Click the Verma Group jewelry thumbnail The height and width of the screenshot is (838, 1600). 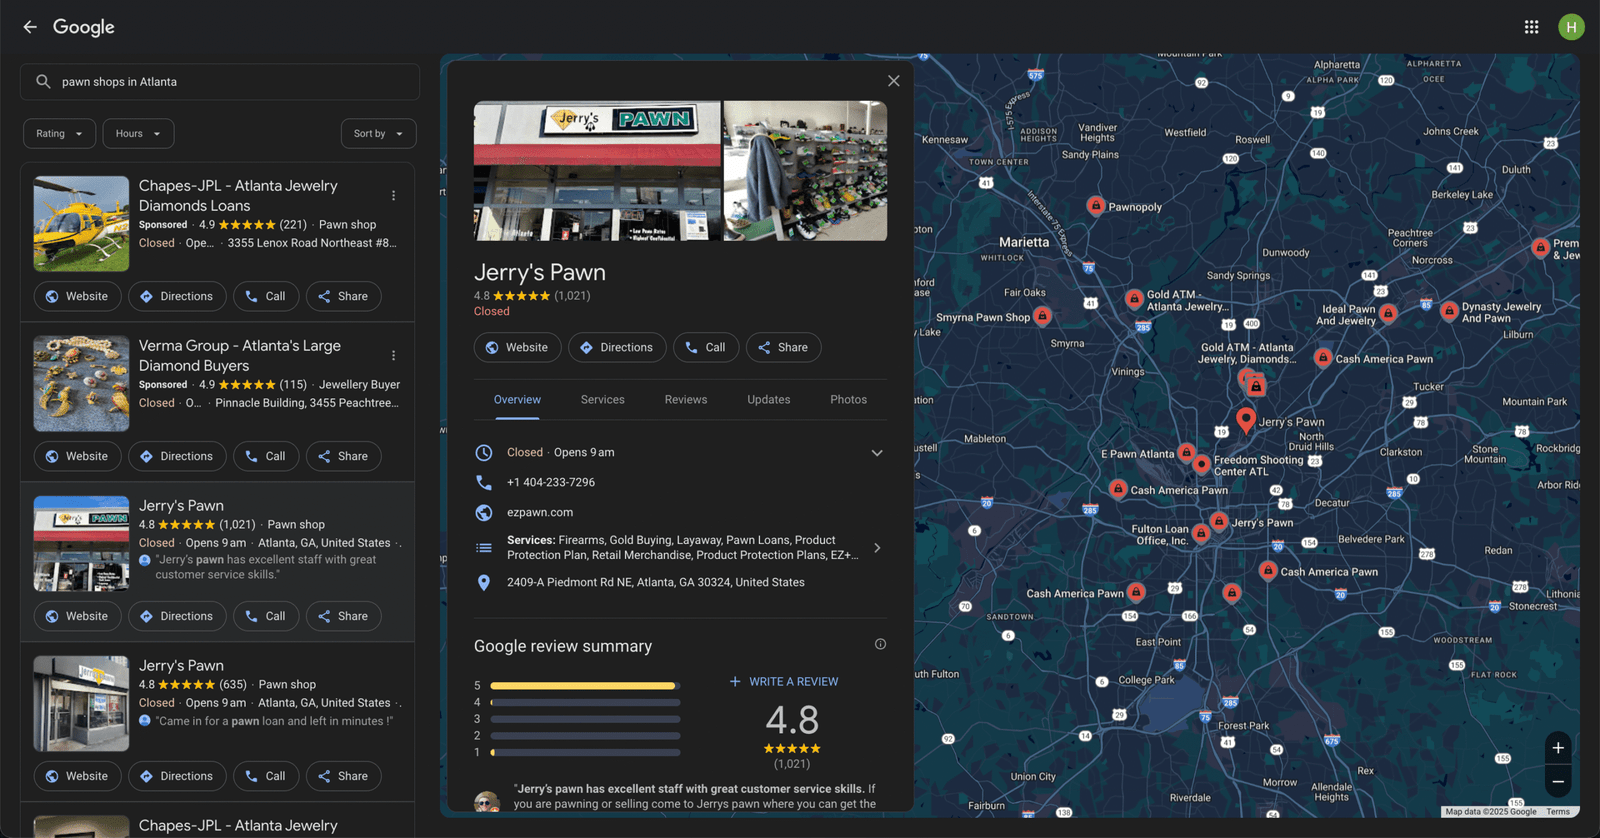pyautogui.click(x=81, y=384)
